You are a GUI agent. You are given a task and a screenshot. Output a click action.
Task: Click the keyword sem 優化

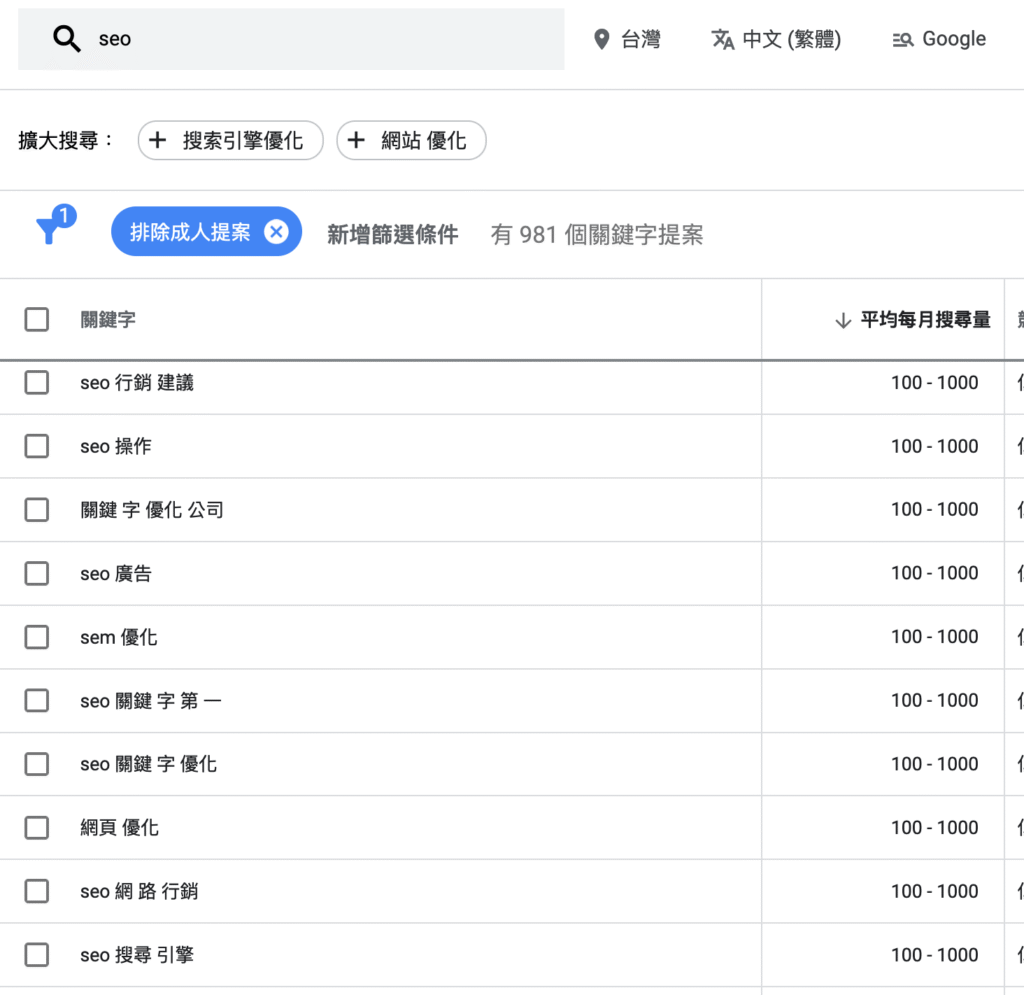point(119,637)
